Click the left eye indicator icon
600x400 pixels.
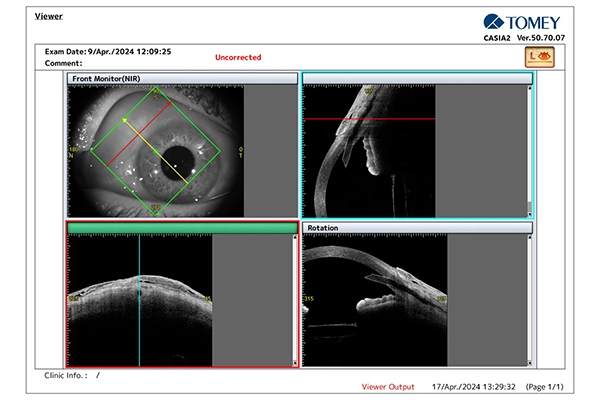click(540, 57)
